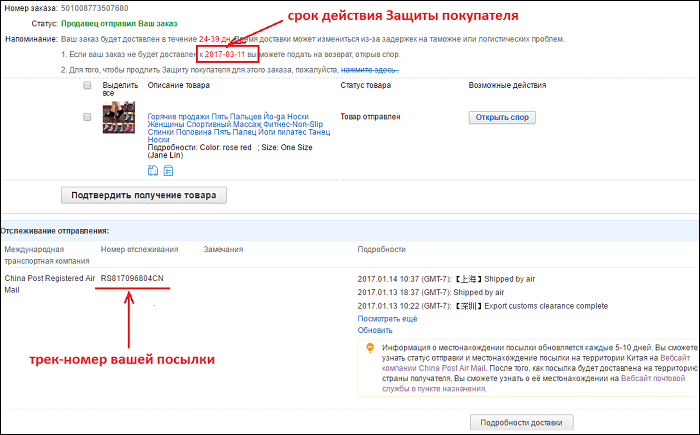Image resolution: width=700 pixels, height=435 pixels.
Task: Click the delivery truck icon under product details
Action: 153,171
